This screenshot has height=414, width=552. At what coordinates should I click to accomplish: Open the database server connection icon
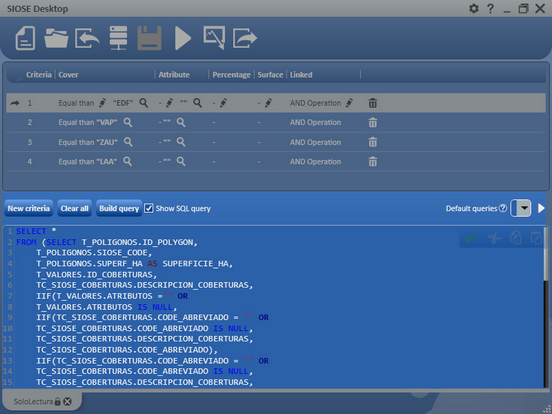pos(118,38)
